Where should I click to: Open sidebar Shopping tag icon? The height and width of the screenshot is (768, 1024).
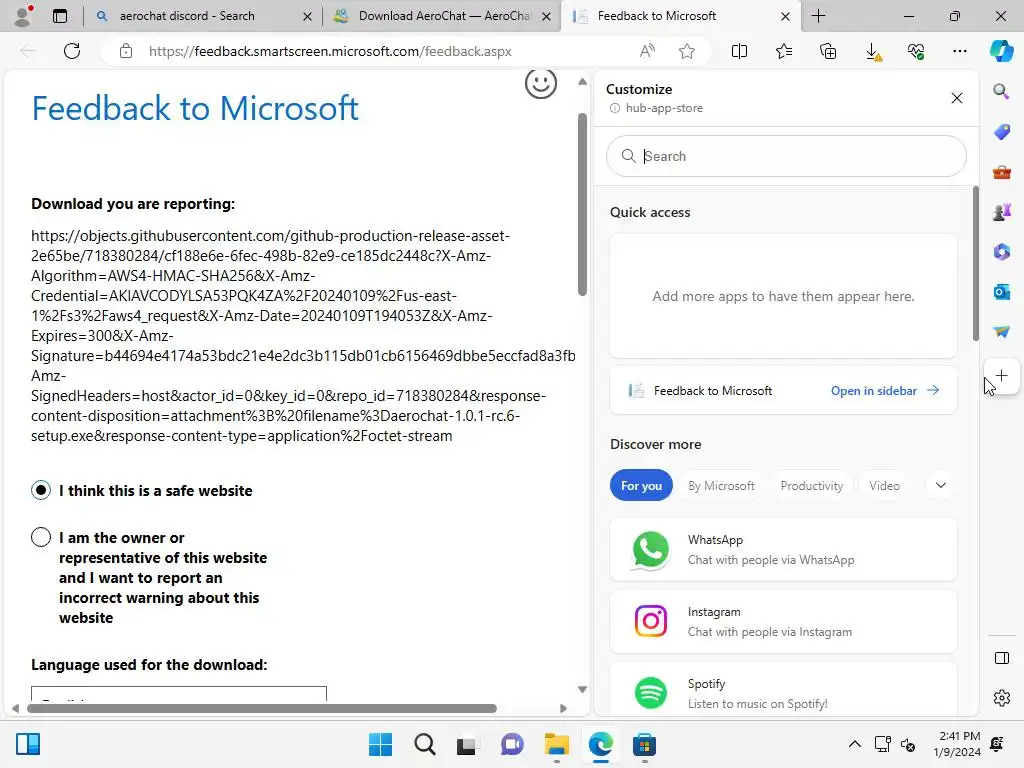pos(1002,132)
